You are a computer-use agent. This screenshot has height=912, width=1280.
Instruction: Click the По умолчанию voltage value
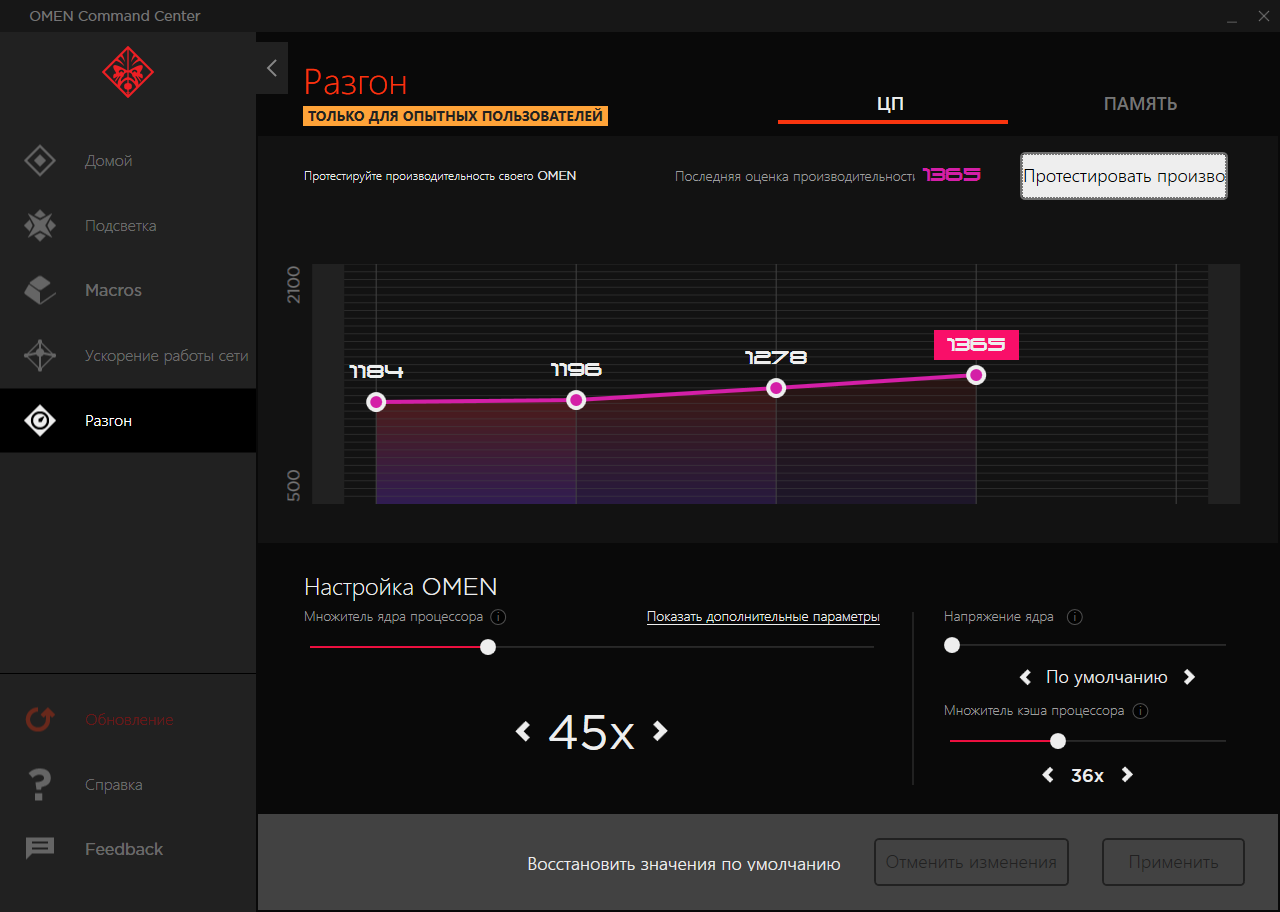1106,677
